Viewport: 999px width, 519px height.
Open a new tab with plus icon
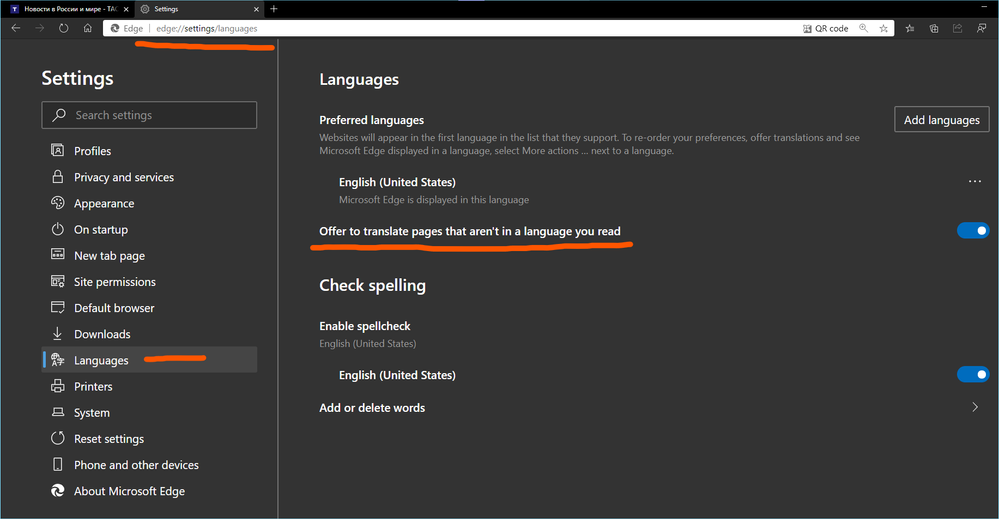click(274, 9)
